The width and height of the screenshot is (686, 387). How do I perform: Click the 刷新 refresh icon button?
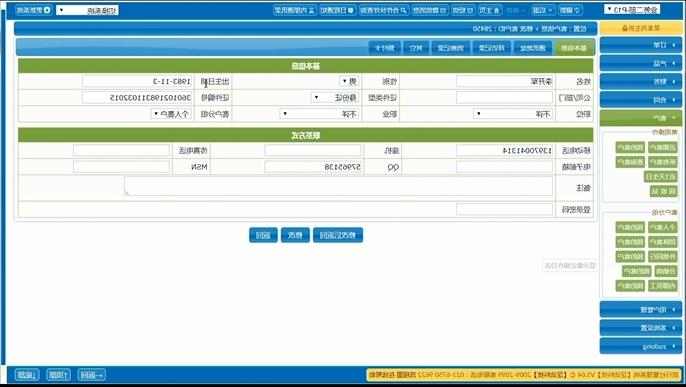click(570, 10)
